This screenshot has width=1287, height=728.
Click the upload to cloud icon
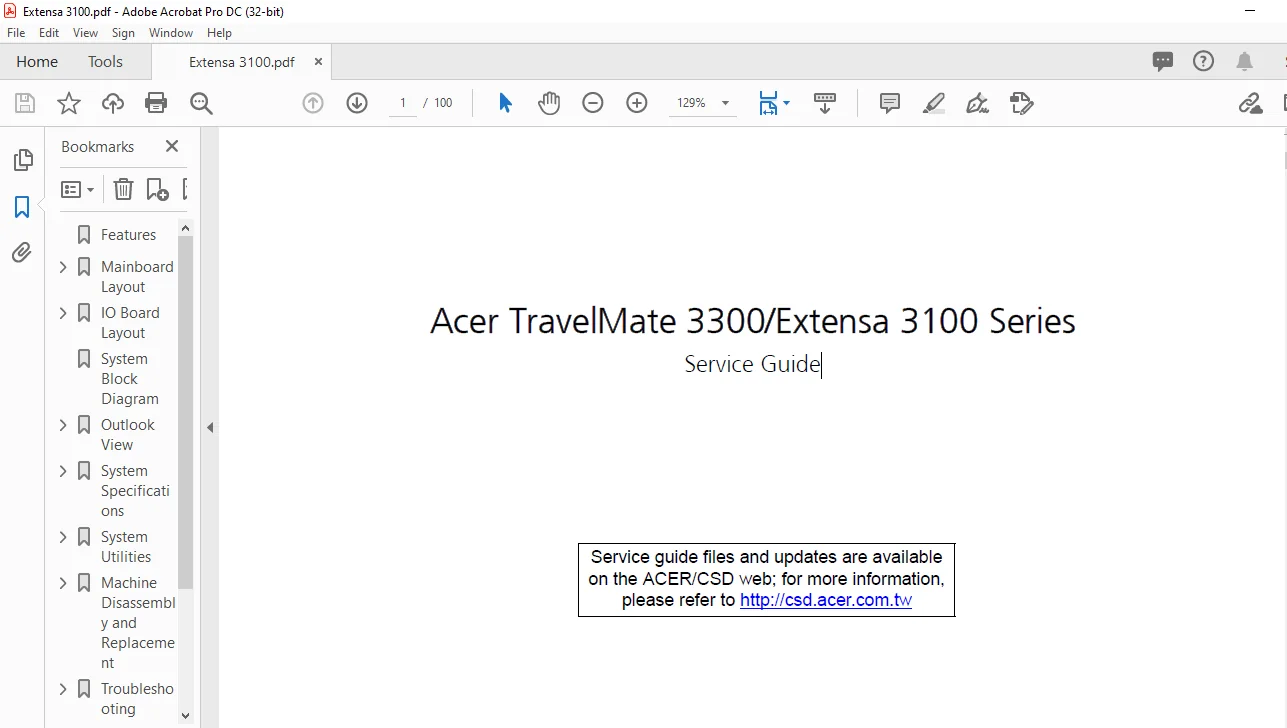113,103
